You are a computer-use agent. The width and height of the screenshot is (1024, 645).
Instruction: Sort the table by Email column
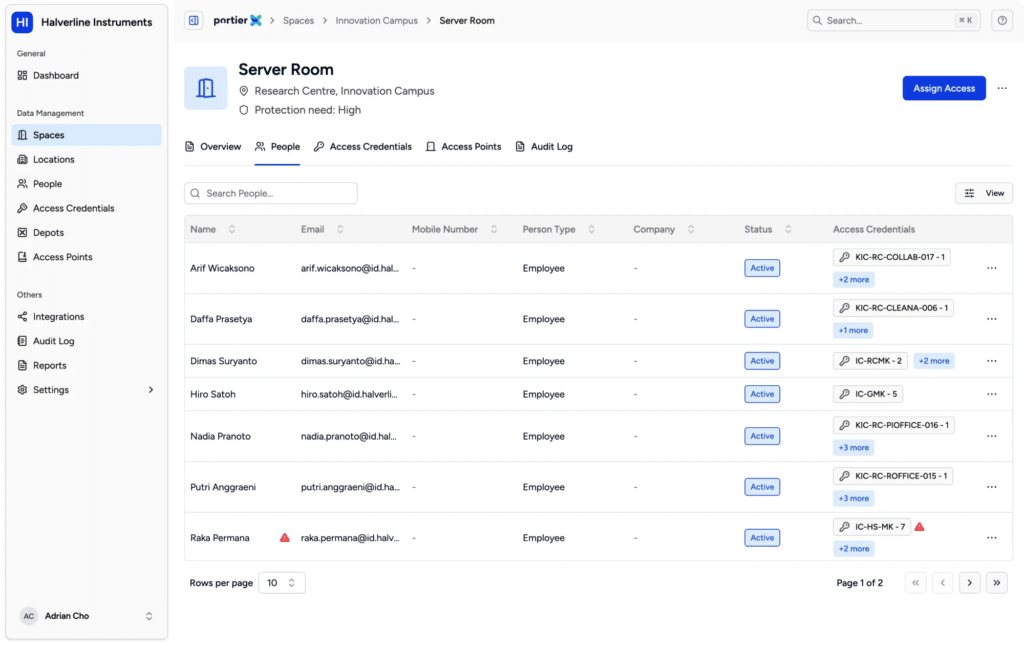[x=340, y=230]
